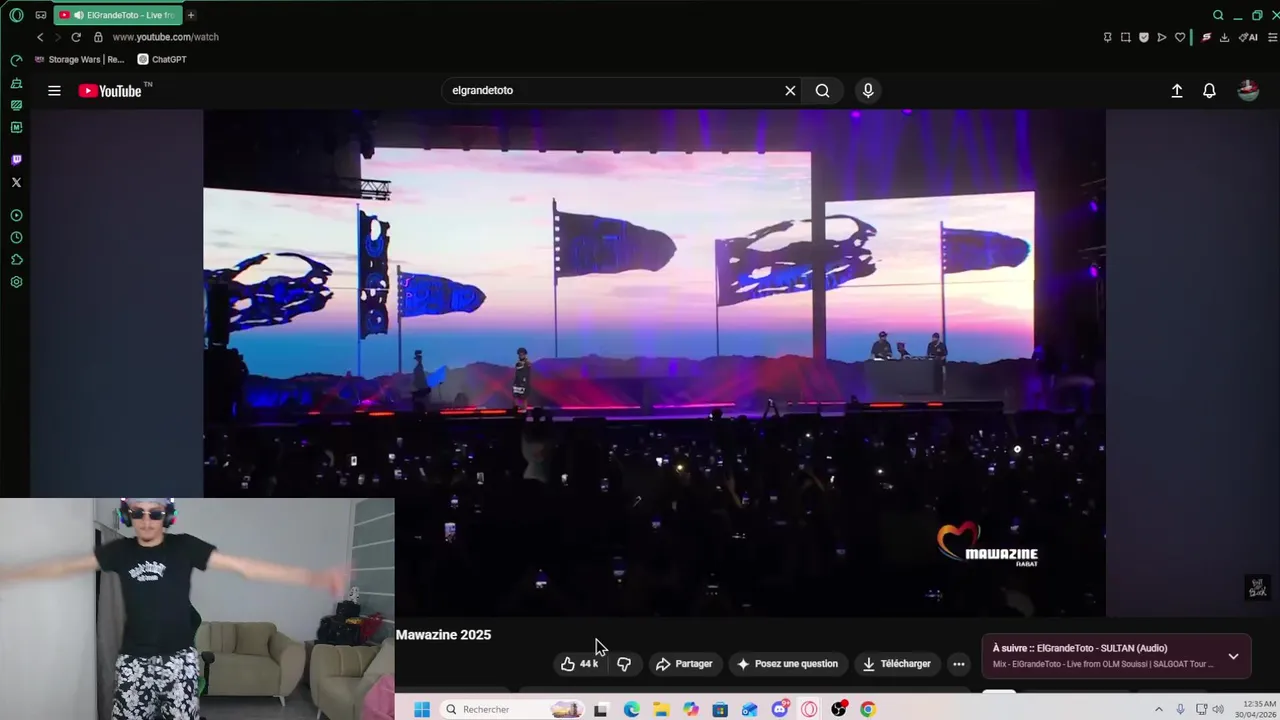Click the 'Mawazine 2025' video title
Image resolution: width=1280 pixels, height=720 pixels.
[443, 635]
